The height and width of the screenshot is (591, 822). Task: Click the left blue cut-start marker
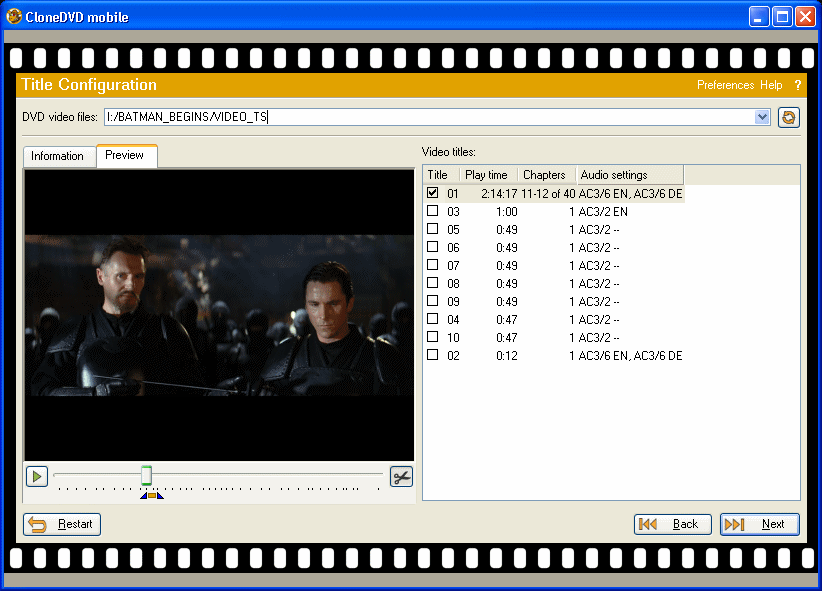coord(144,496)
